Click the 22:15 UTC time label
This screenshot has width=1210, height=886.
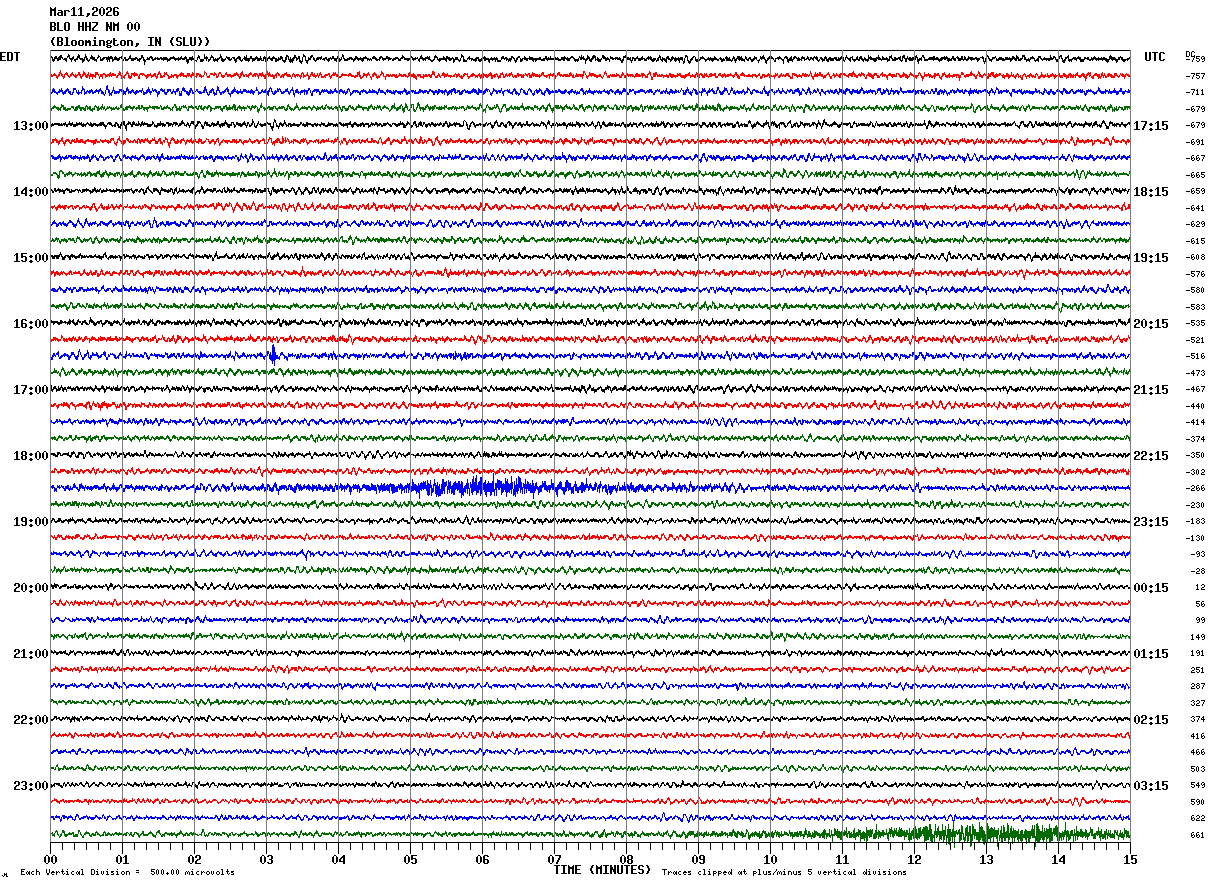(x=1151, y=456)
